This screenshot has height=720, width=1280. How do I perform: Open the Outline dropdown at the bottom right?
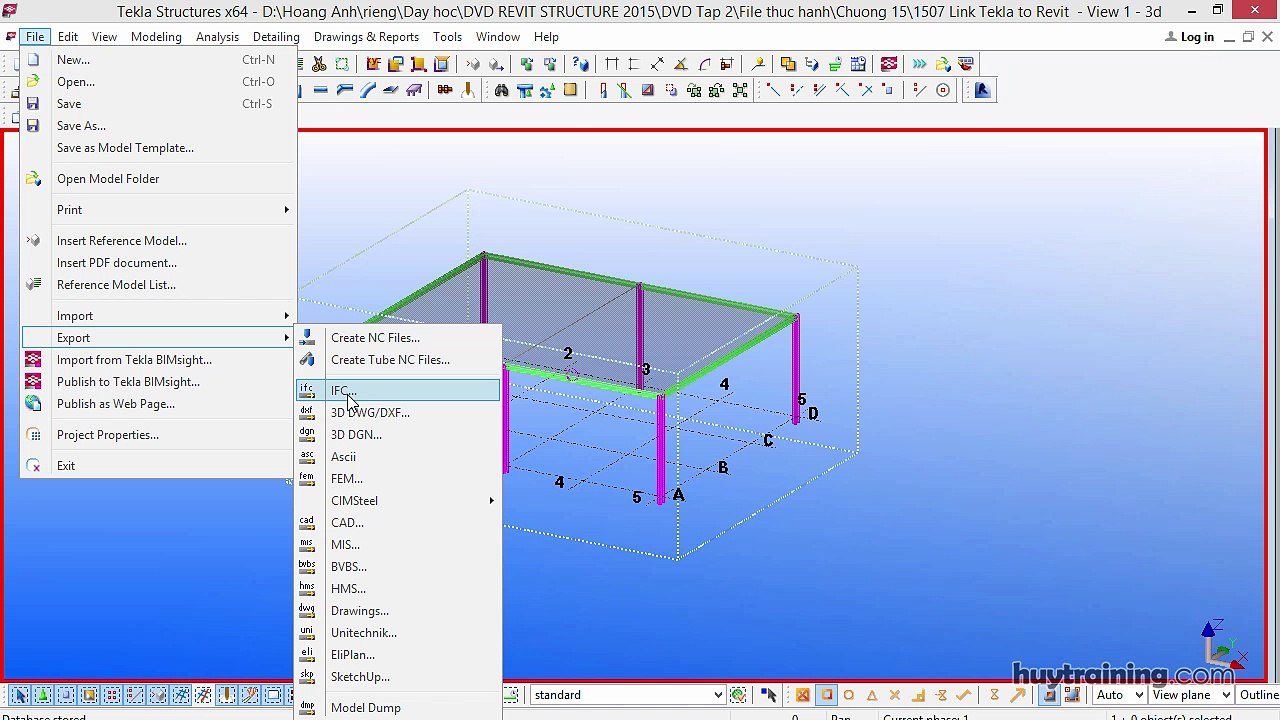click(x=1258, y=695)
